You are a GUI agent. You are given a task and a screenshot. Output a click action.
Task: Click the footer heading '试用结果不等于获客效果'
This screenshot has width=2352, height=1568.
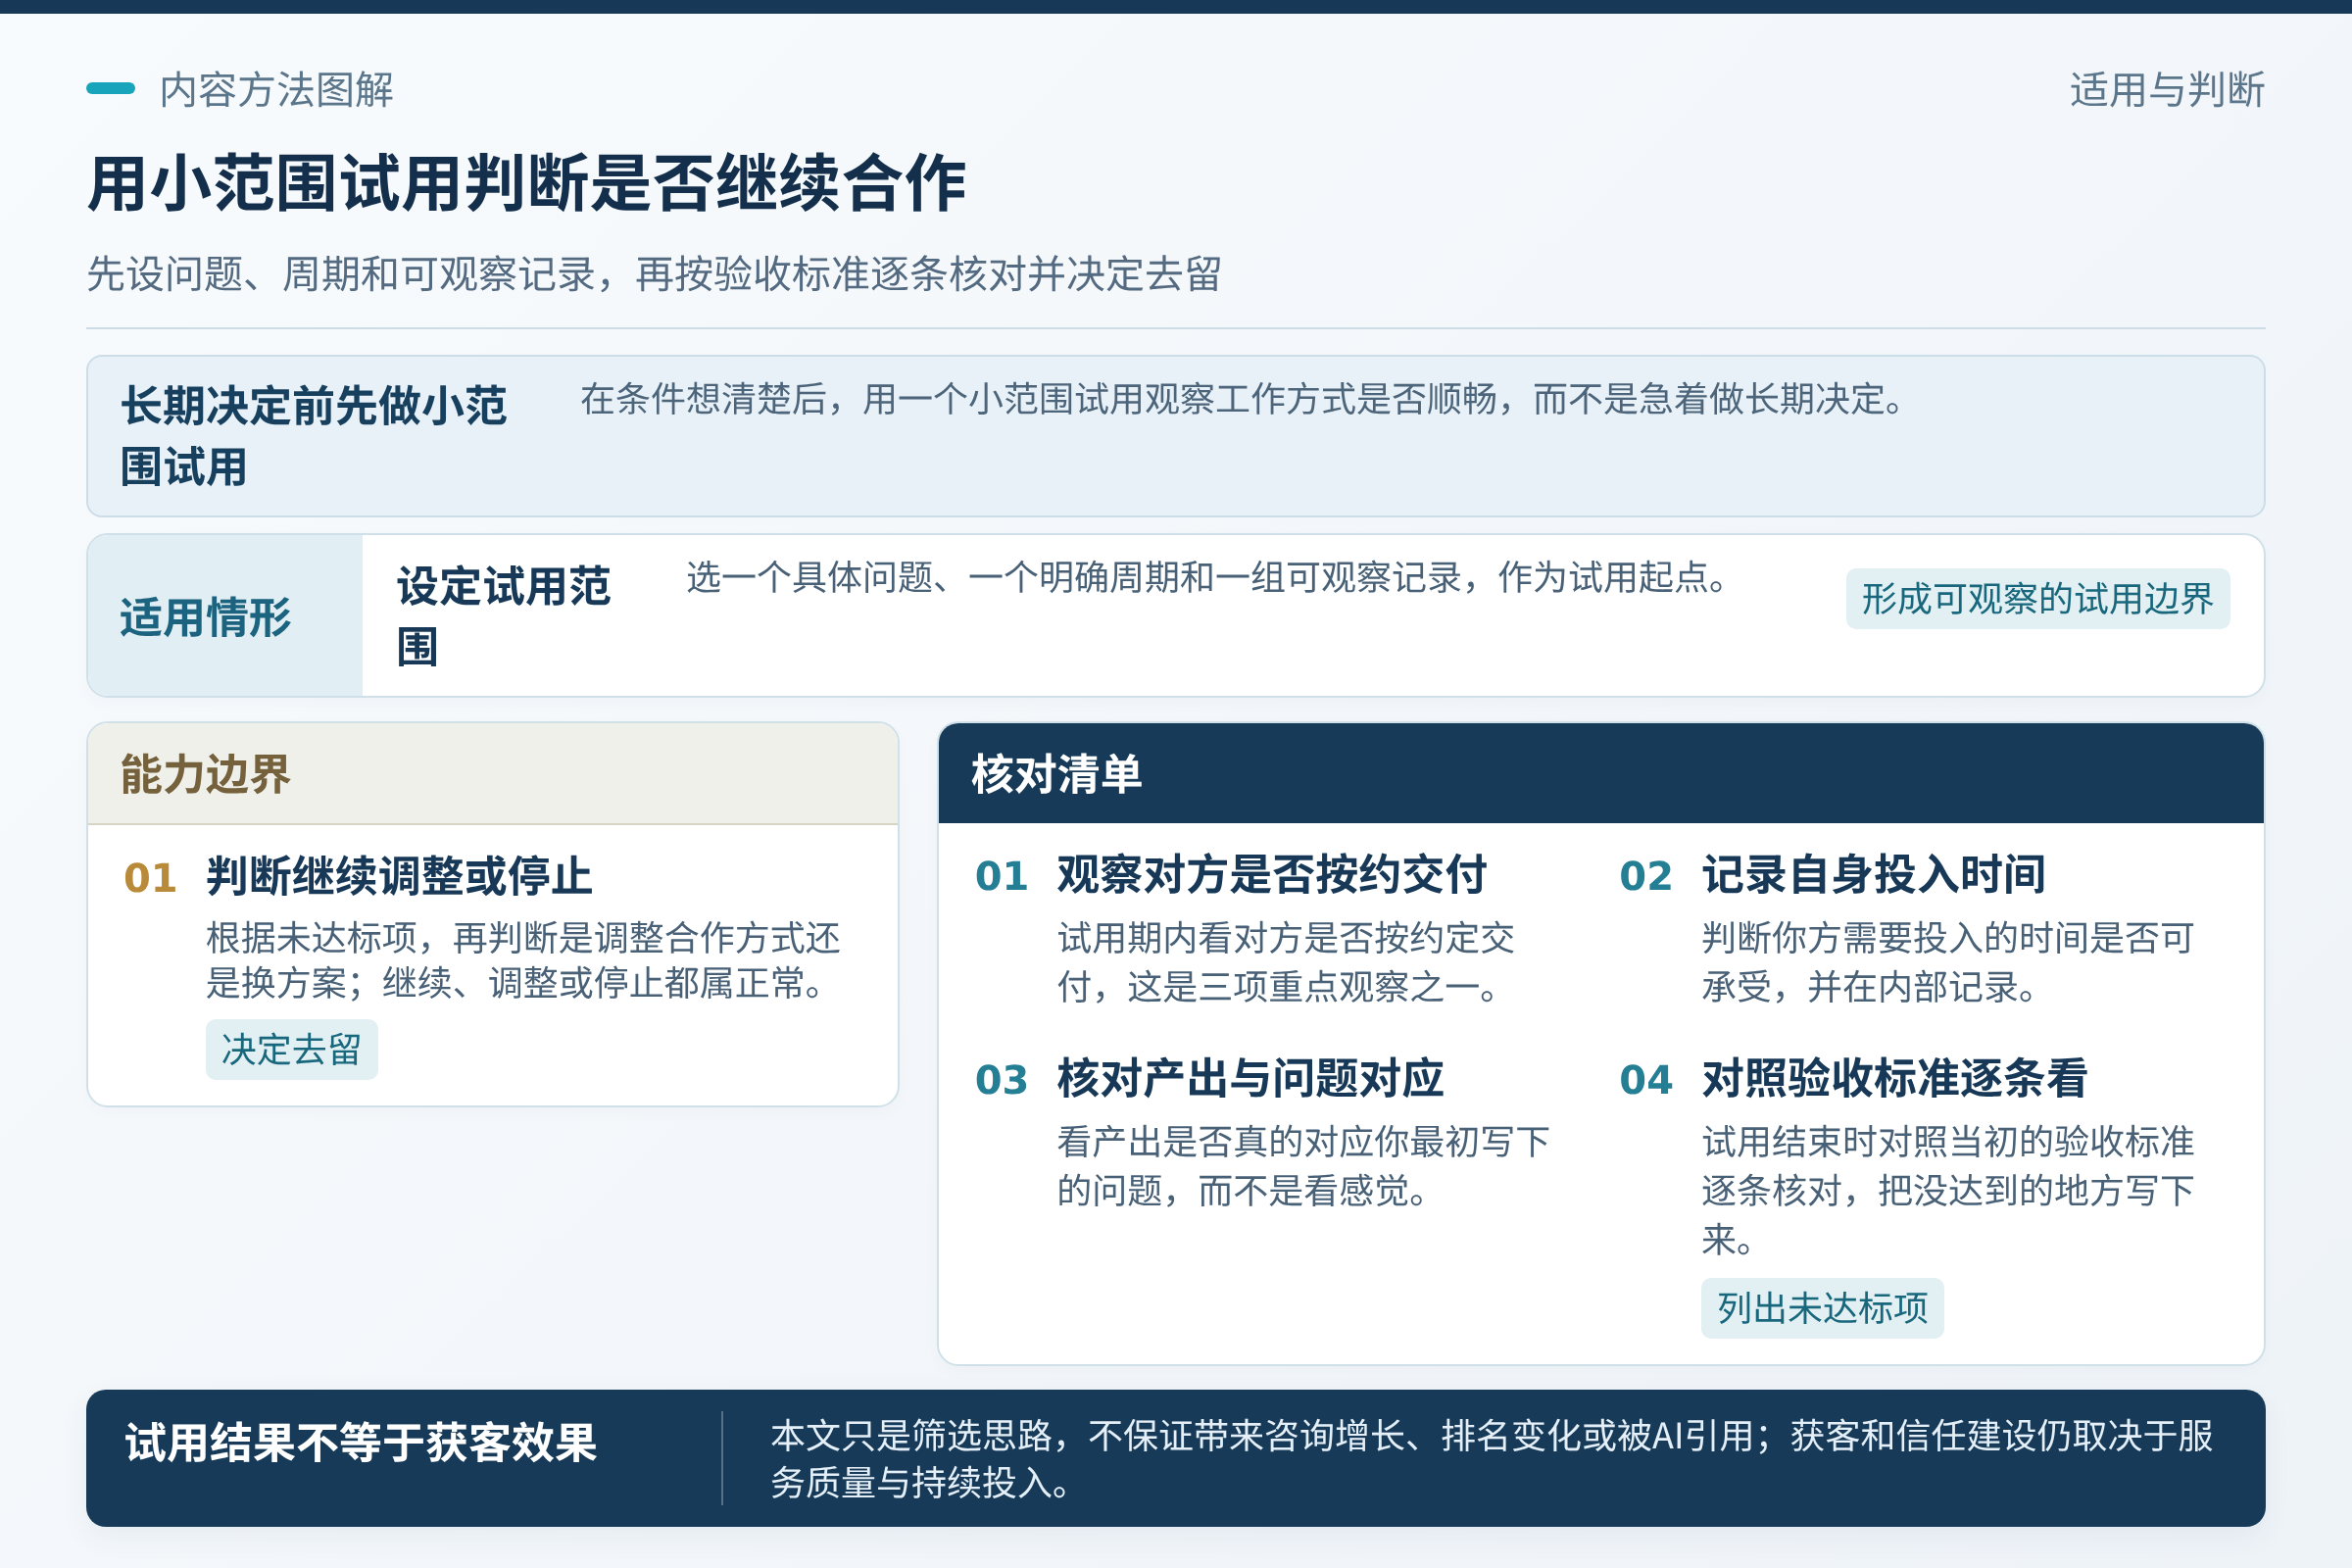tap(361, 1442)
